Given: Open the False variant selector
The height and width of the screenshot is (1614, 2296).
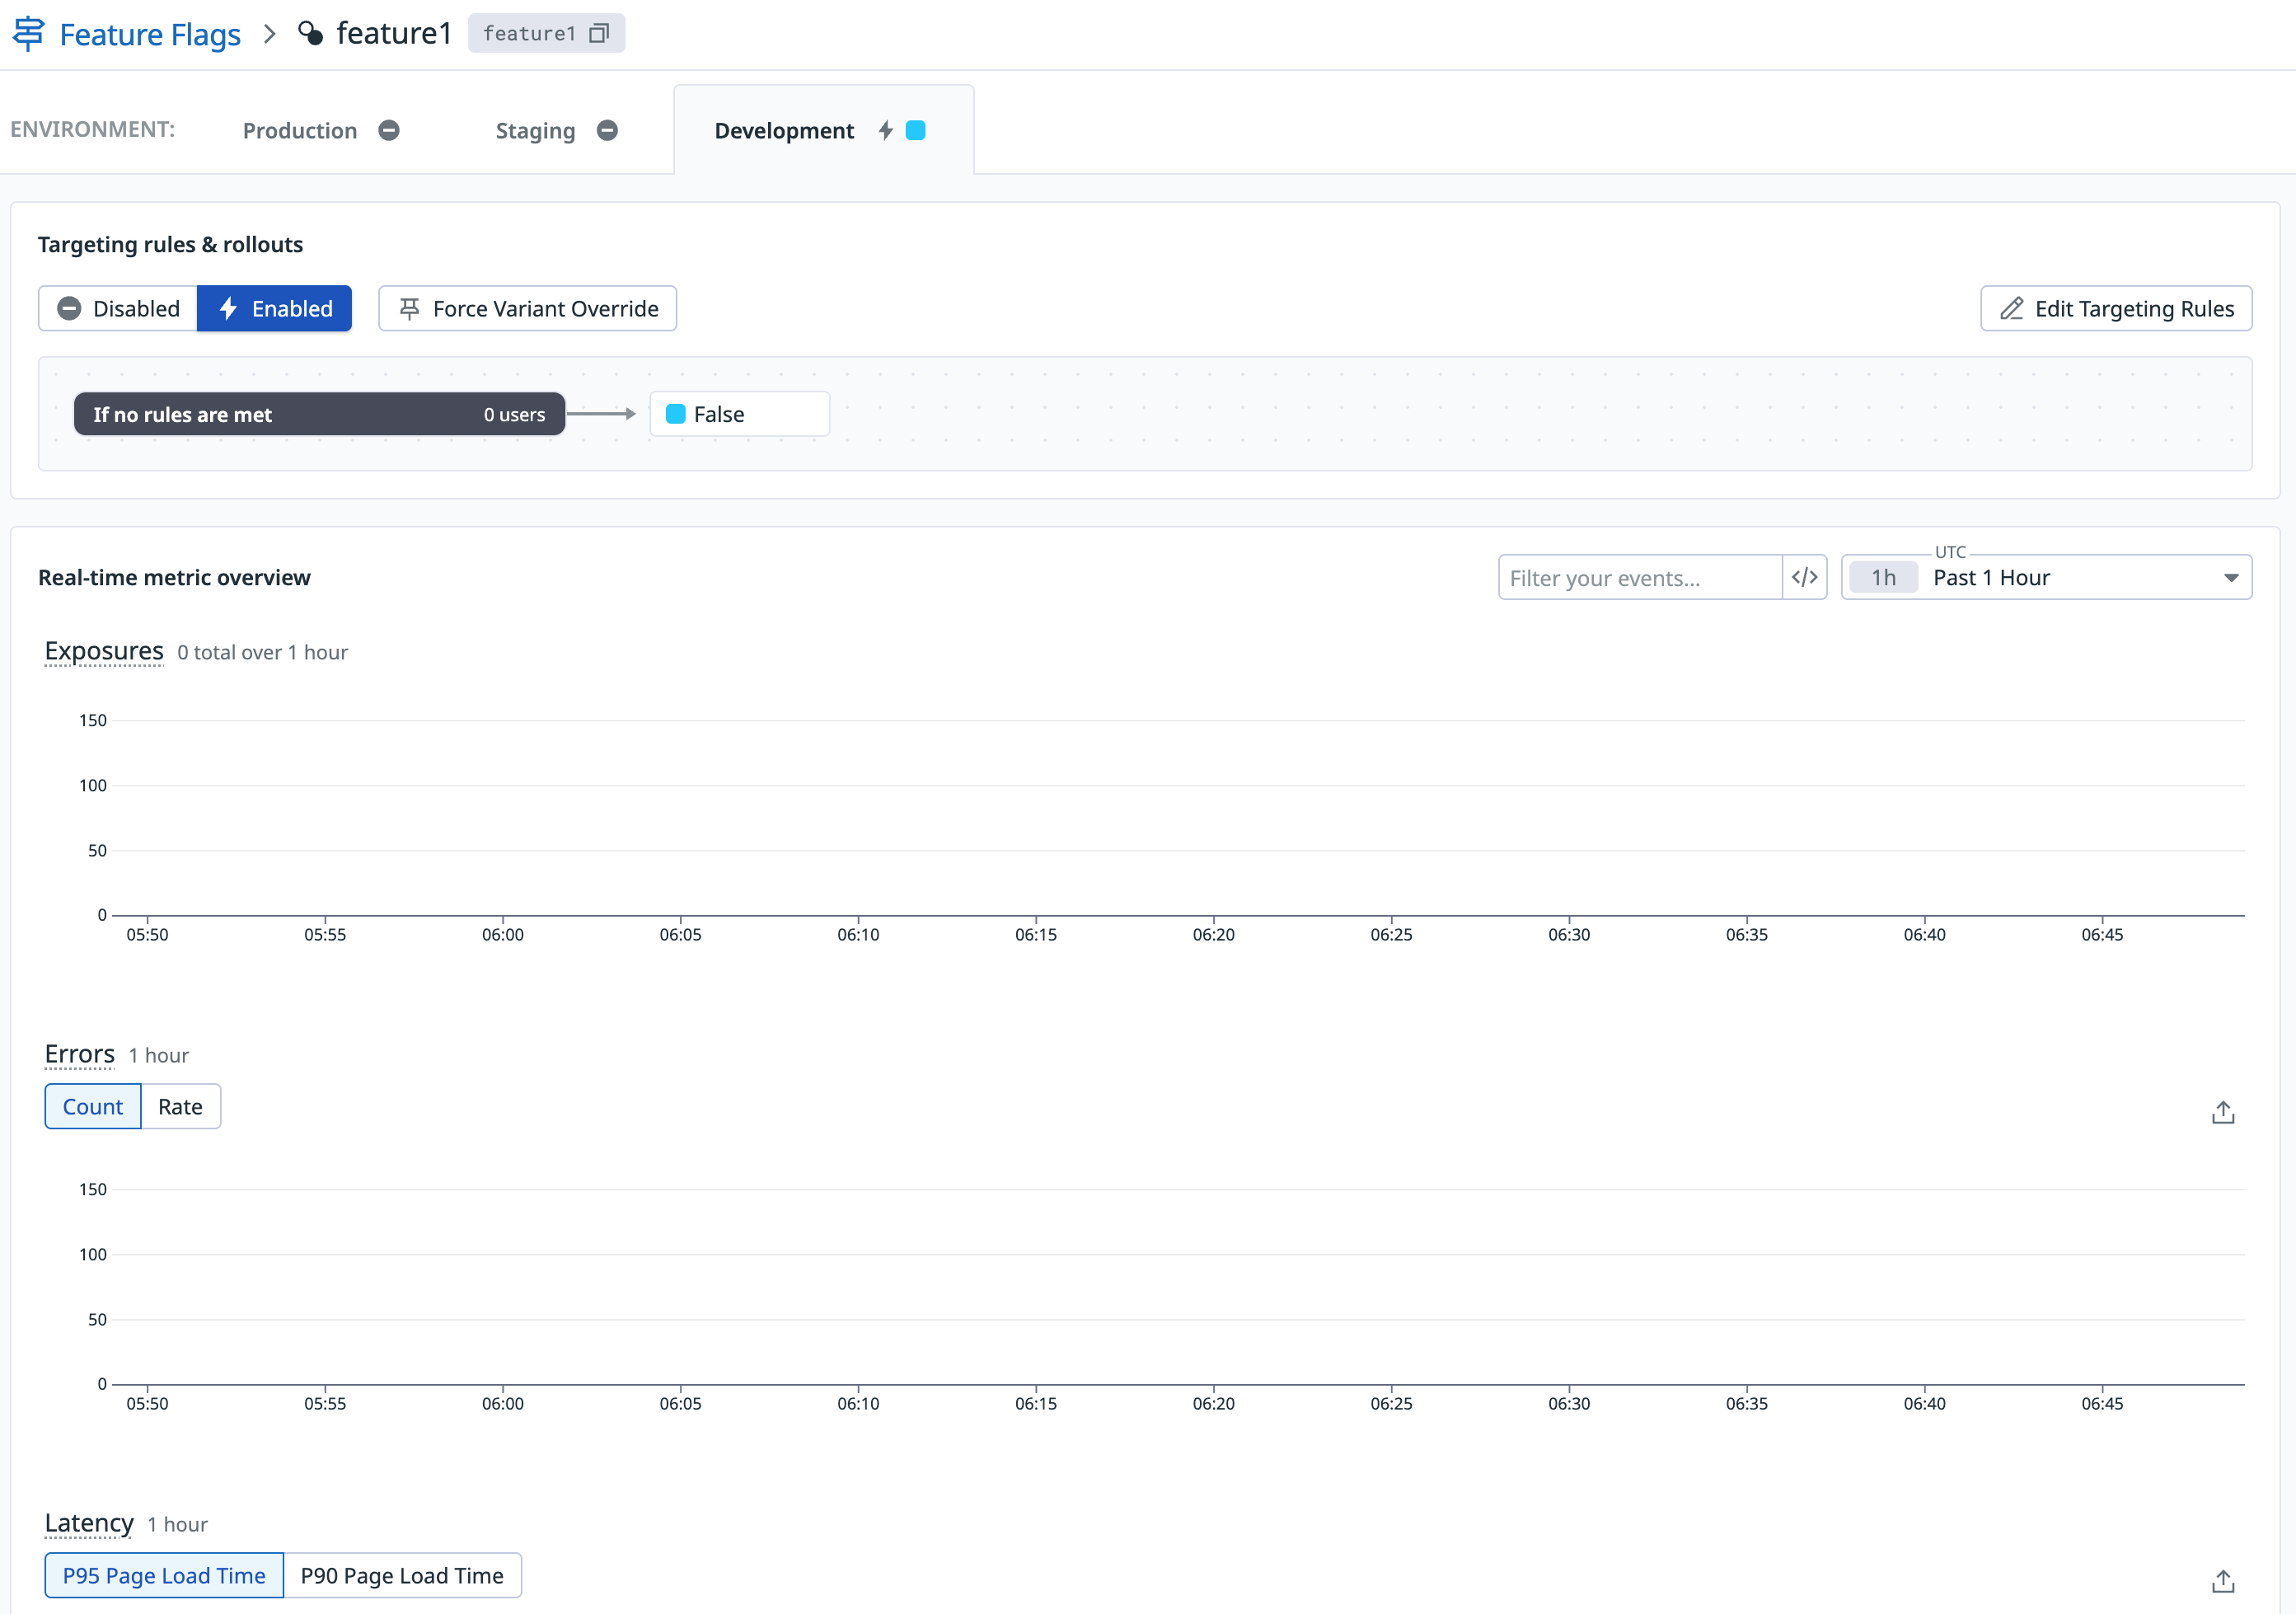Looking at the screenshot, I should (739, 414).
